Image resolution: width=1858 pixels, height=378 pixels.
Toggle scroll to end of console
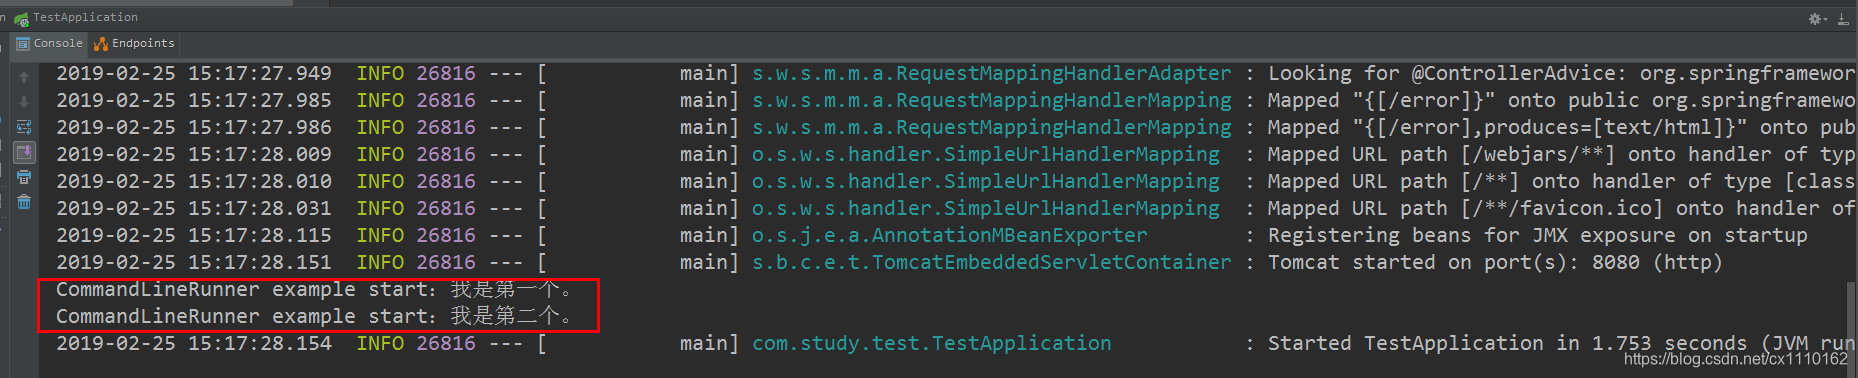24,152
